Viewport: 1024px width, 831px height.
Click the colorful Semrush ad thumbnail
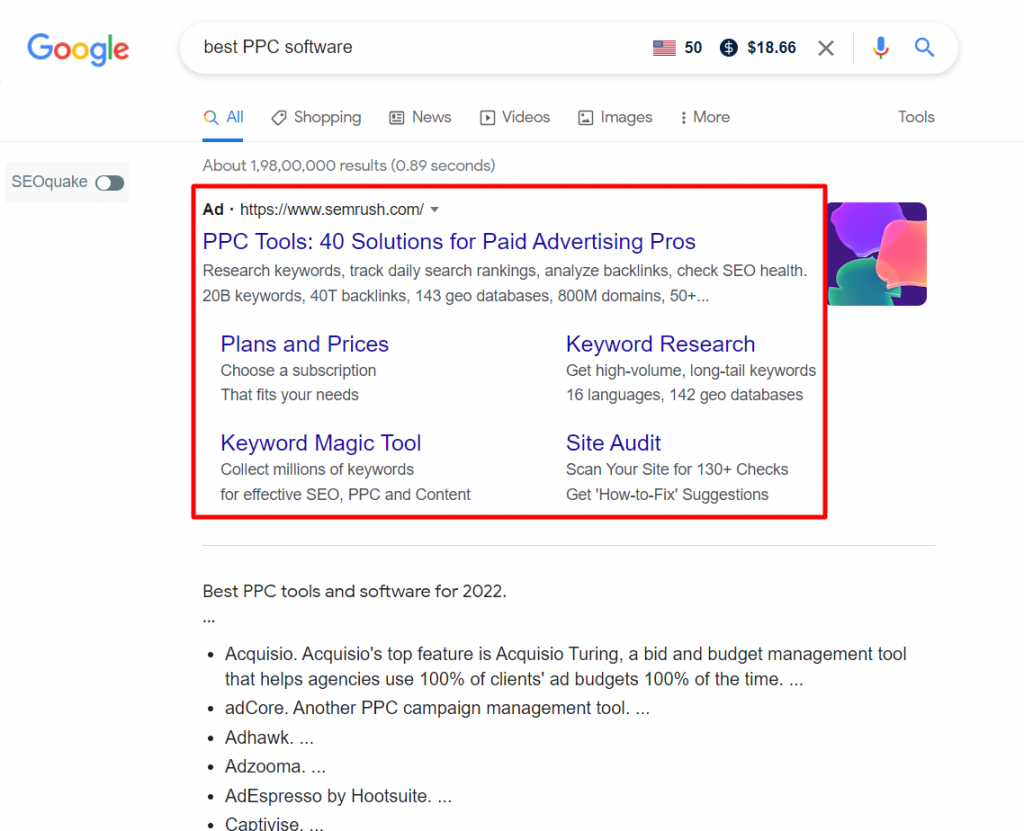876,254
